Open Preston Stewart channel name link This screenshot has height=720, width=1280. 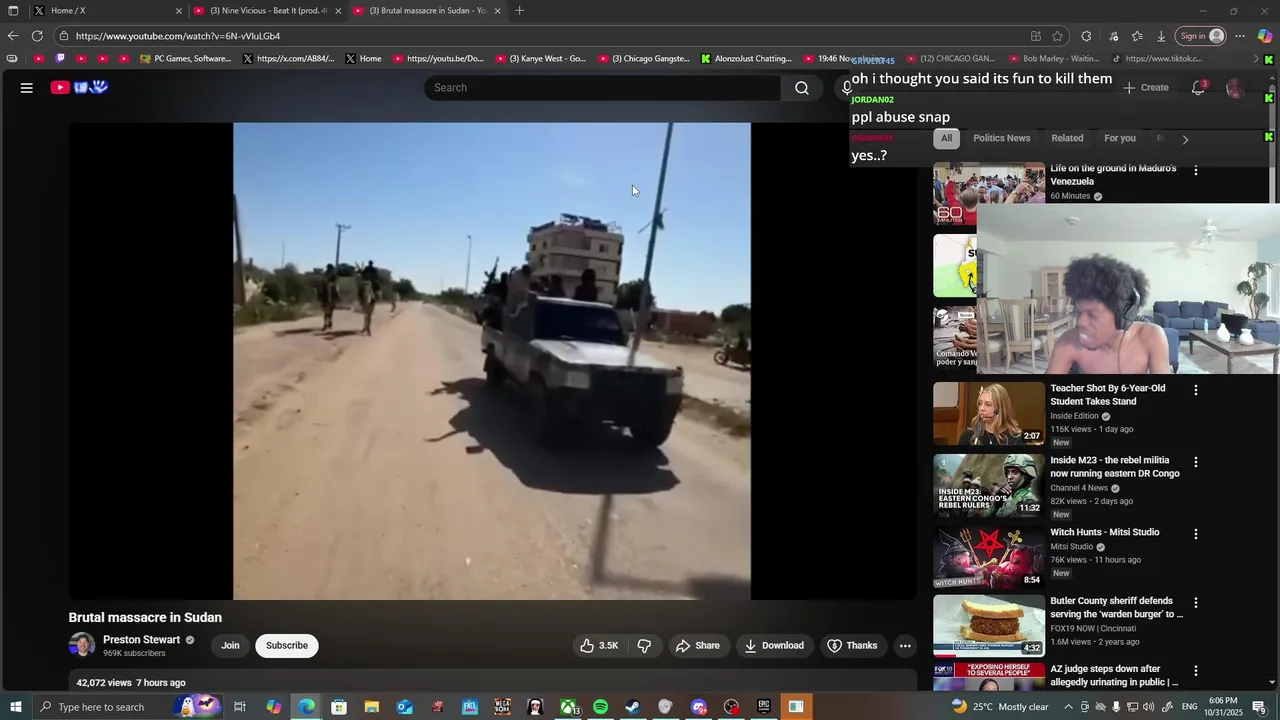tap(142, 640)
